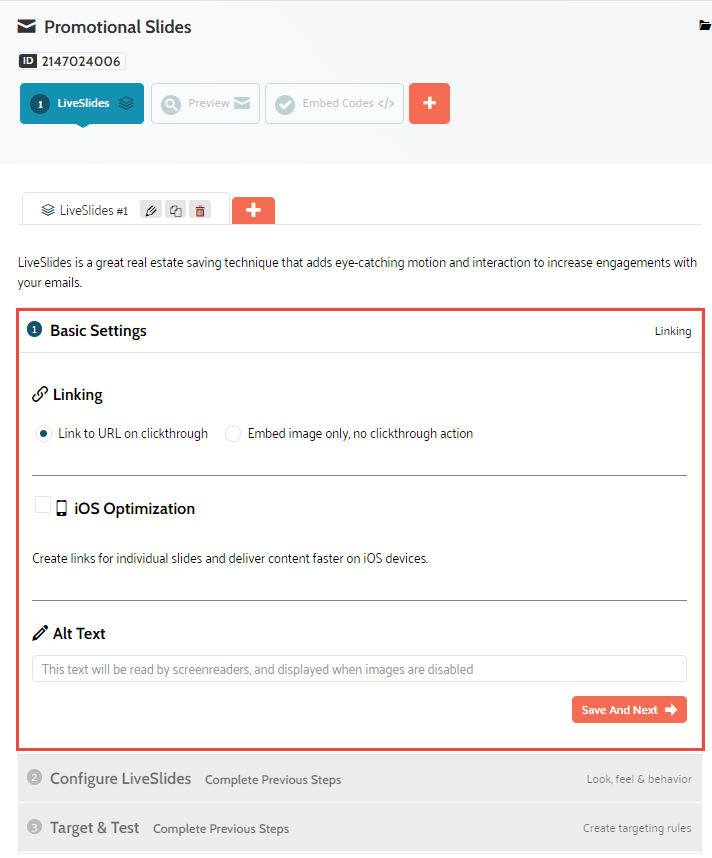Click the orange plus button beside LiveSlides #1 tab
The image size is (712, 858).
click(253, 210)
